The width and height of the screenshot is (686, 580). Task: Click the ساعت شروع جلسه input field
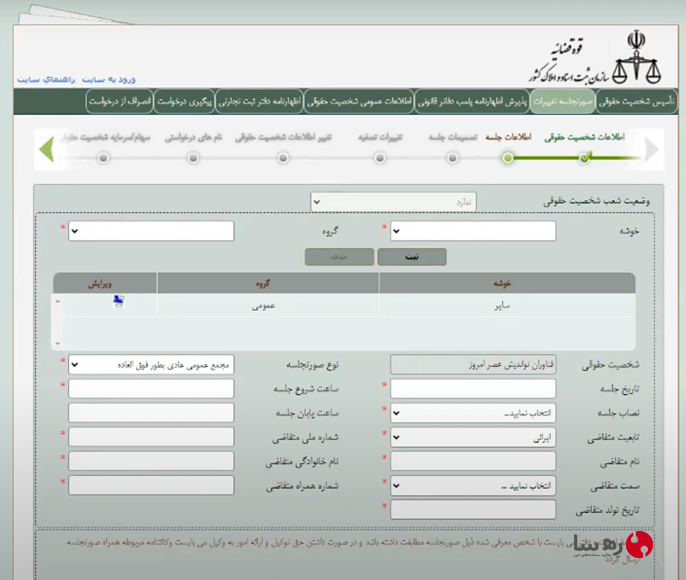[151, 388]
